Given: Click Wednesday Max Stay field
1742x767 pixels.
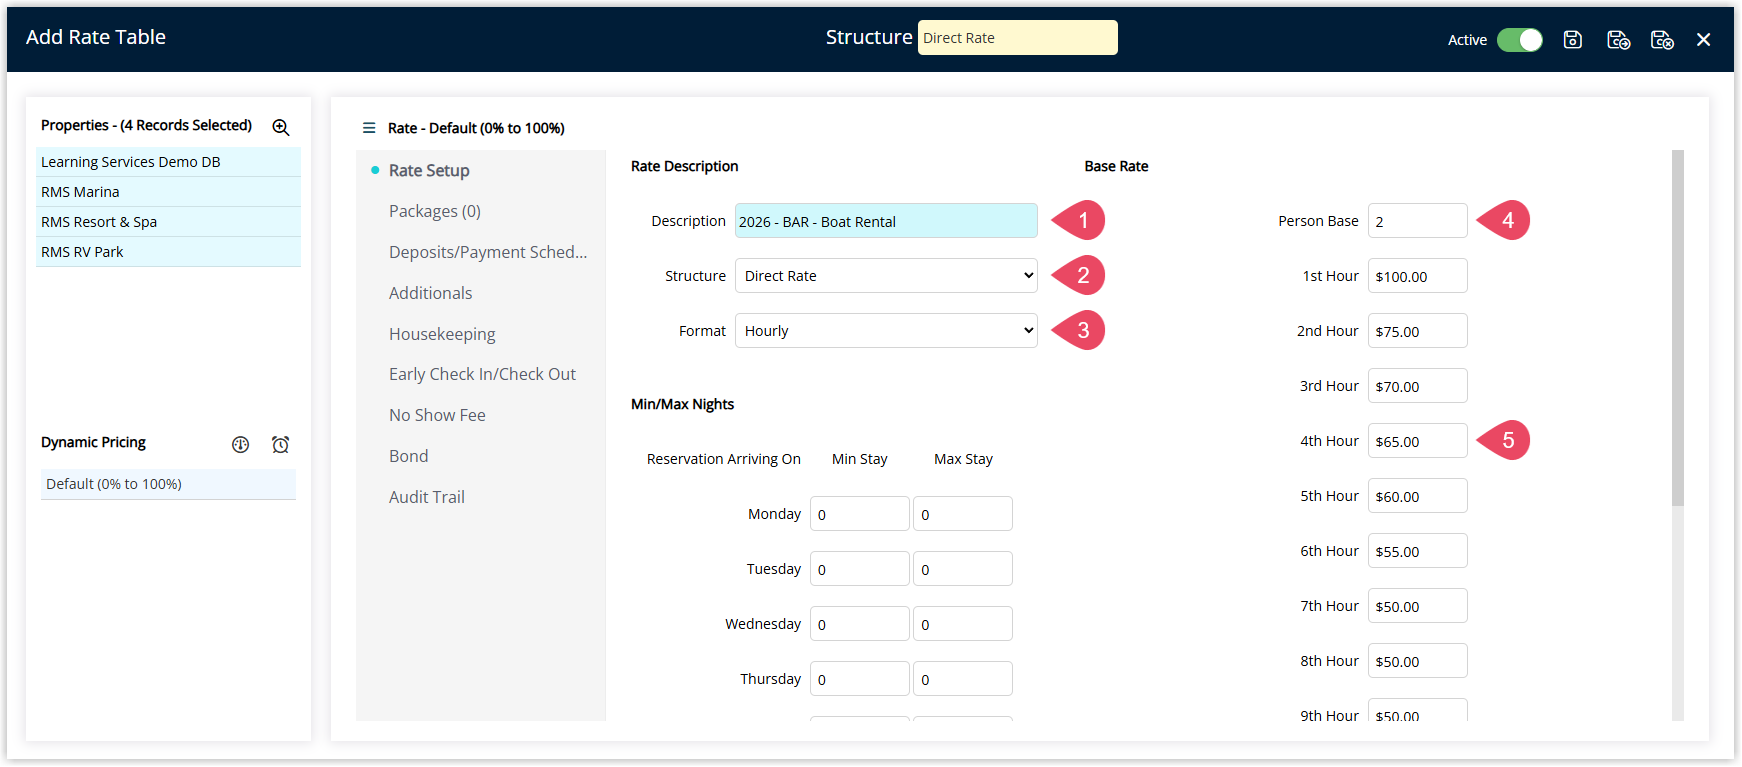Looking at the screenshot, I should (x=963, y=624).
